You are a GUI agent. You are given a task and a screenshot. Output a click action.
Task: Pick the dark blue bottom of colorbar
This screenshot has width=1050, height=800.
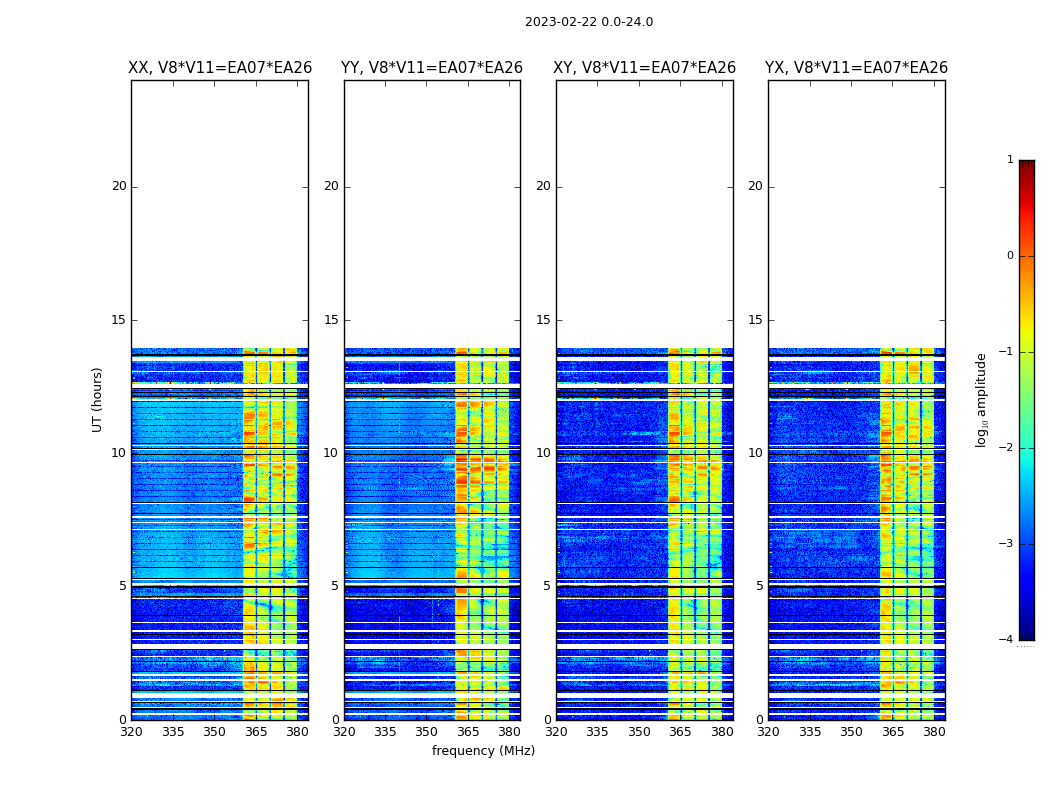(x=1026, y=634)
